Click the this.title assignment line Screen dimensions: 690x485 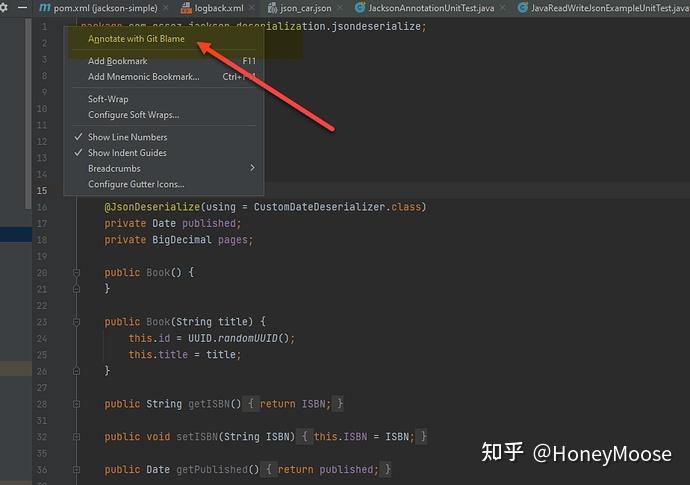pos(185,355)
